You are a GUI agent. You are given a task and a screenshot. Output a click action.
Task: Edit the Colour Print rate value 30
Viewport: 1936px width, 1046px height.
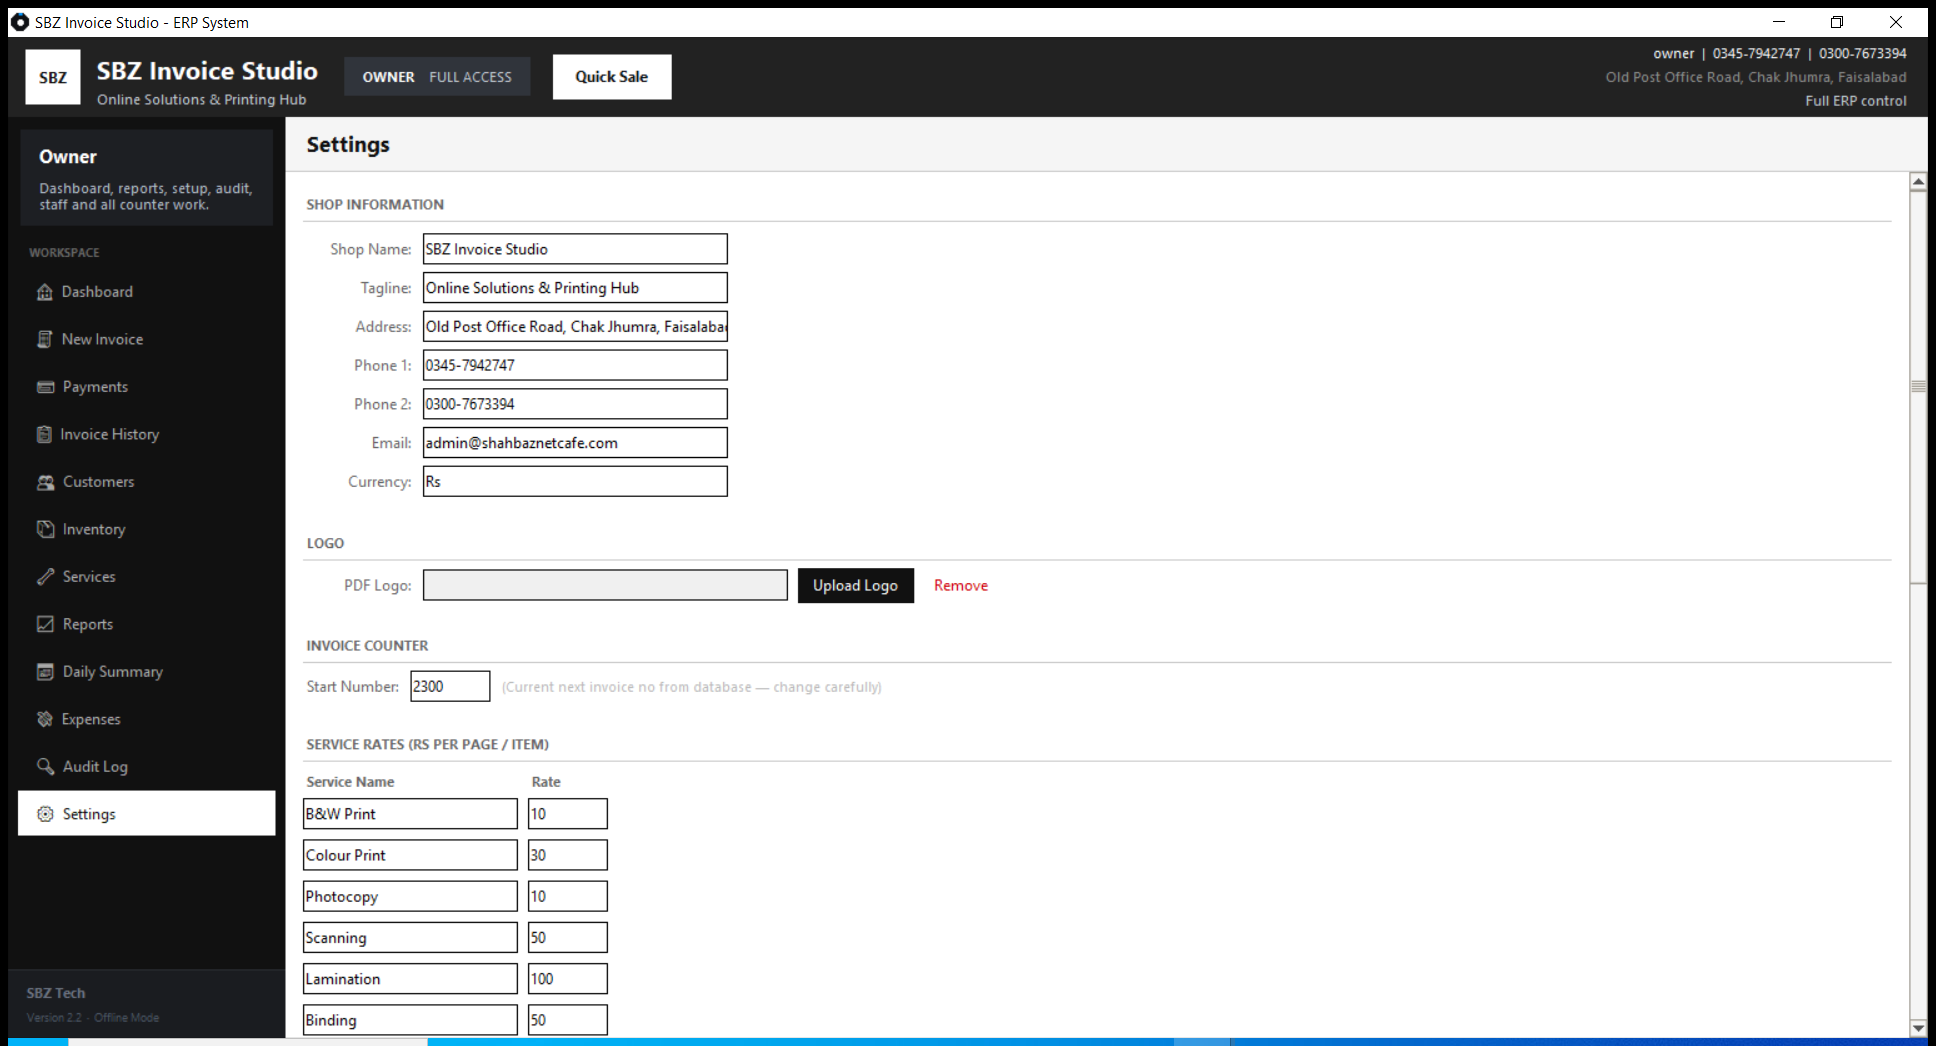coord(567,855)
